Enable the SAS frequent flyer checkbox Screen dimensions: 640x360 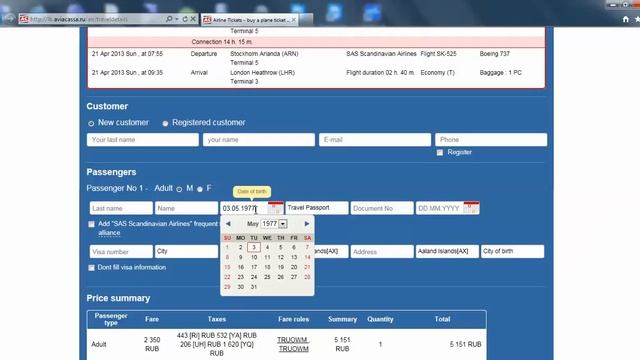pos(91,224)
